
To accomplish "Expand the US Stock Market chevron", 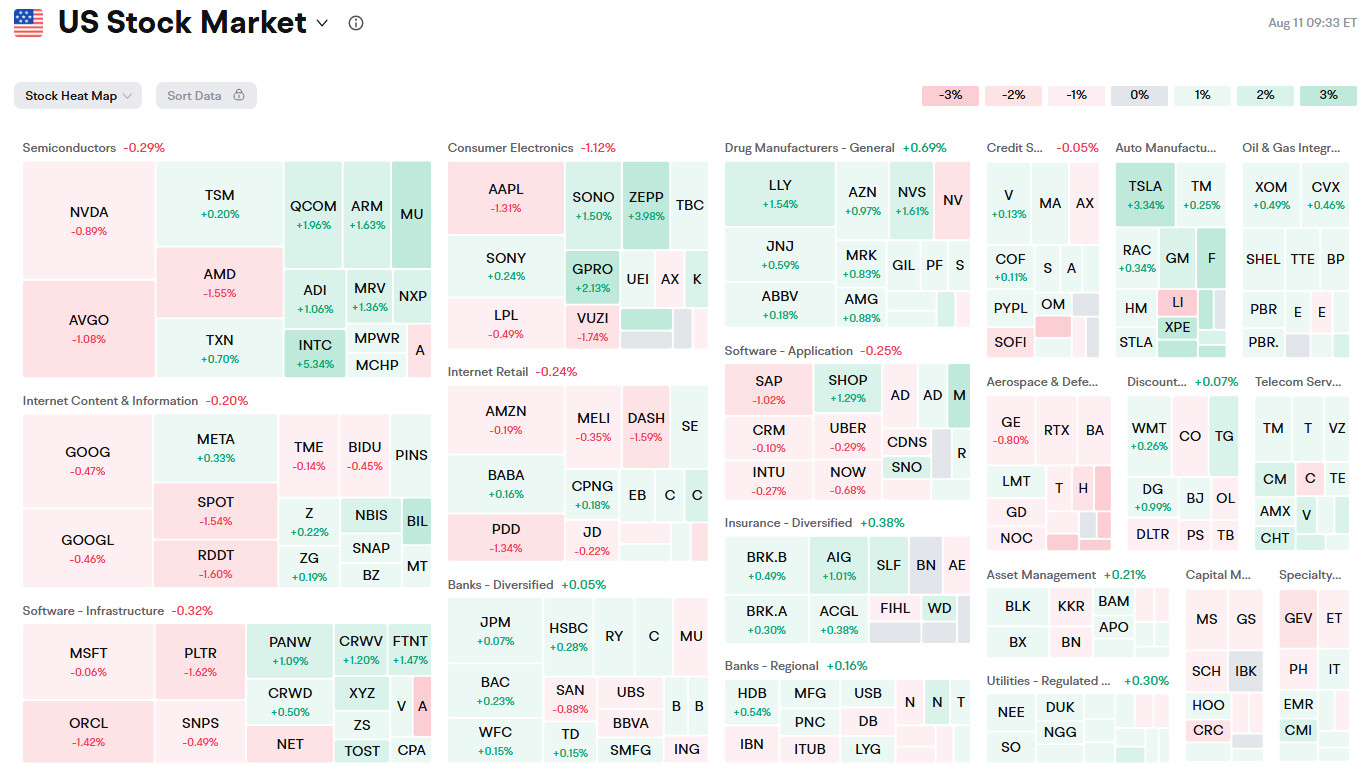I will pos(322,23).
